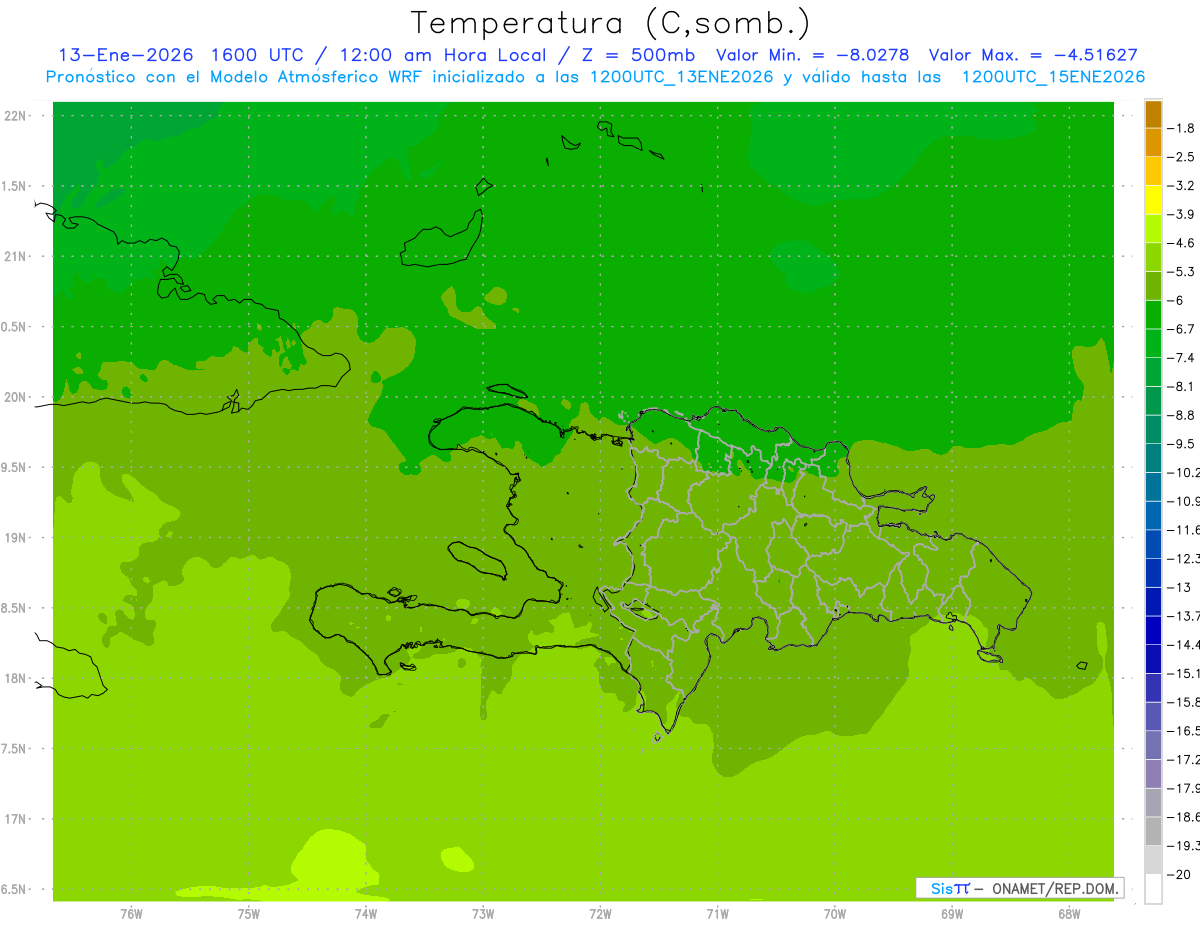
Task: Click legend value '-4.6'
Action: [1182, 243]
